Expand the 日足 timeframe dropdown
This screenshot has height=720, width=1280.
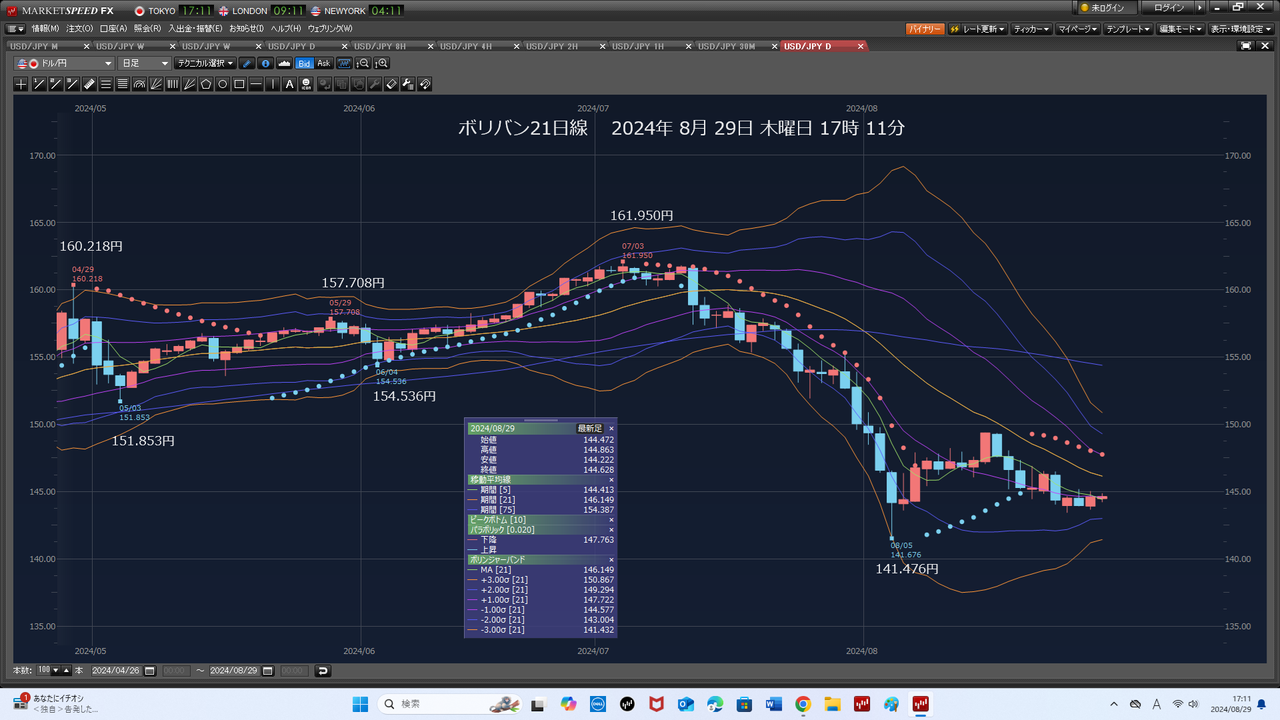pos(145,63)
